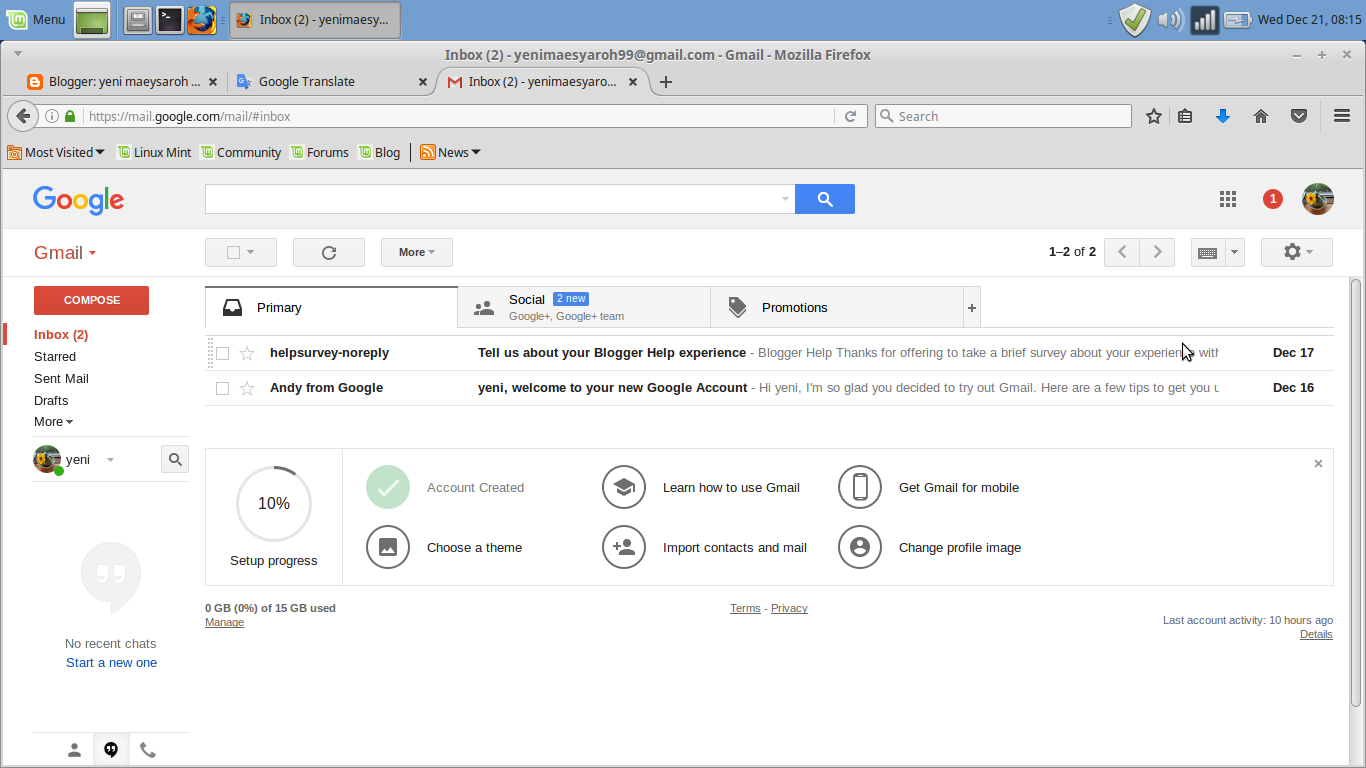
Task: Switch to the Google Translate browser tab
Action: (x=332, y=81)
